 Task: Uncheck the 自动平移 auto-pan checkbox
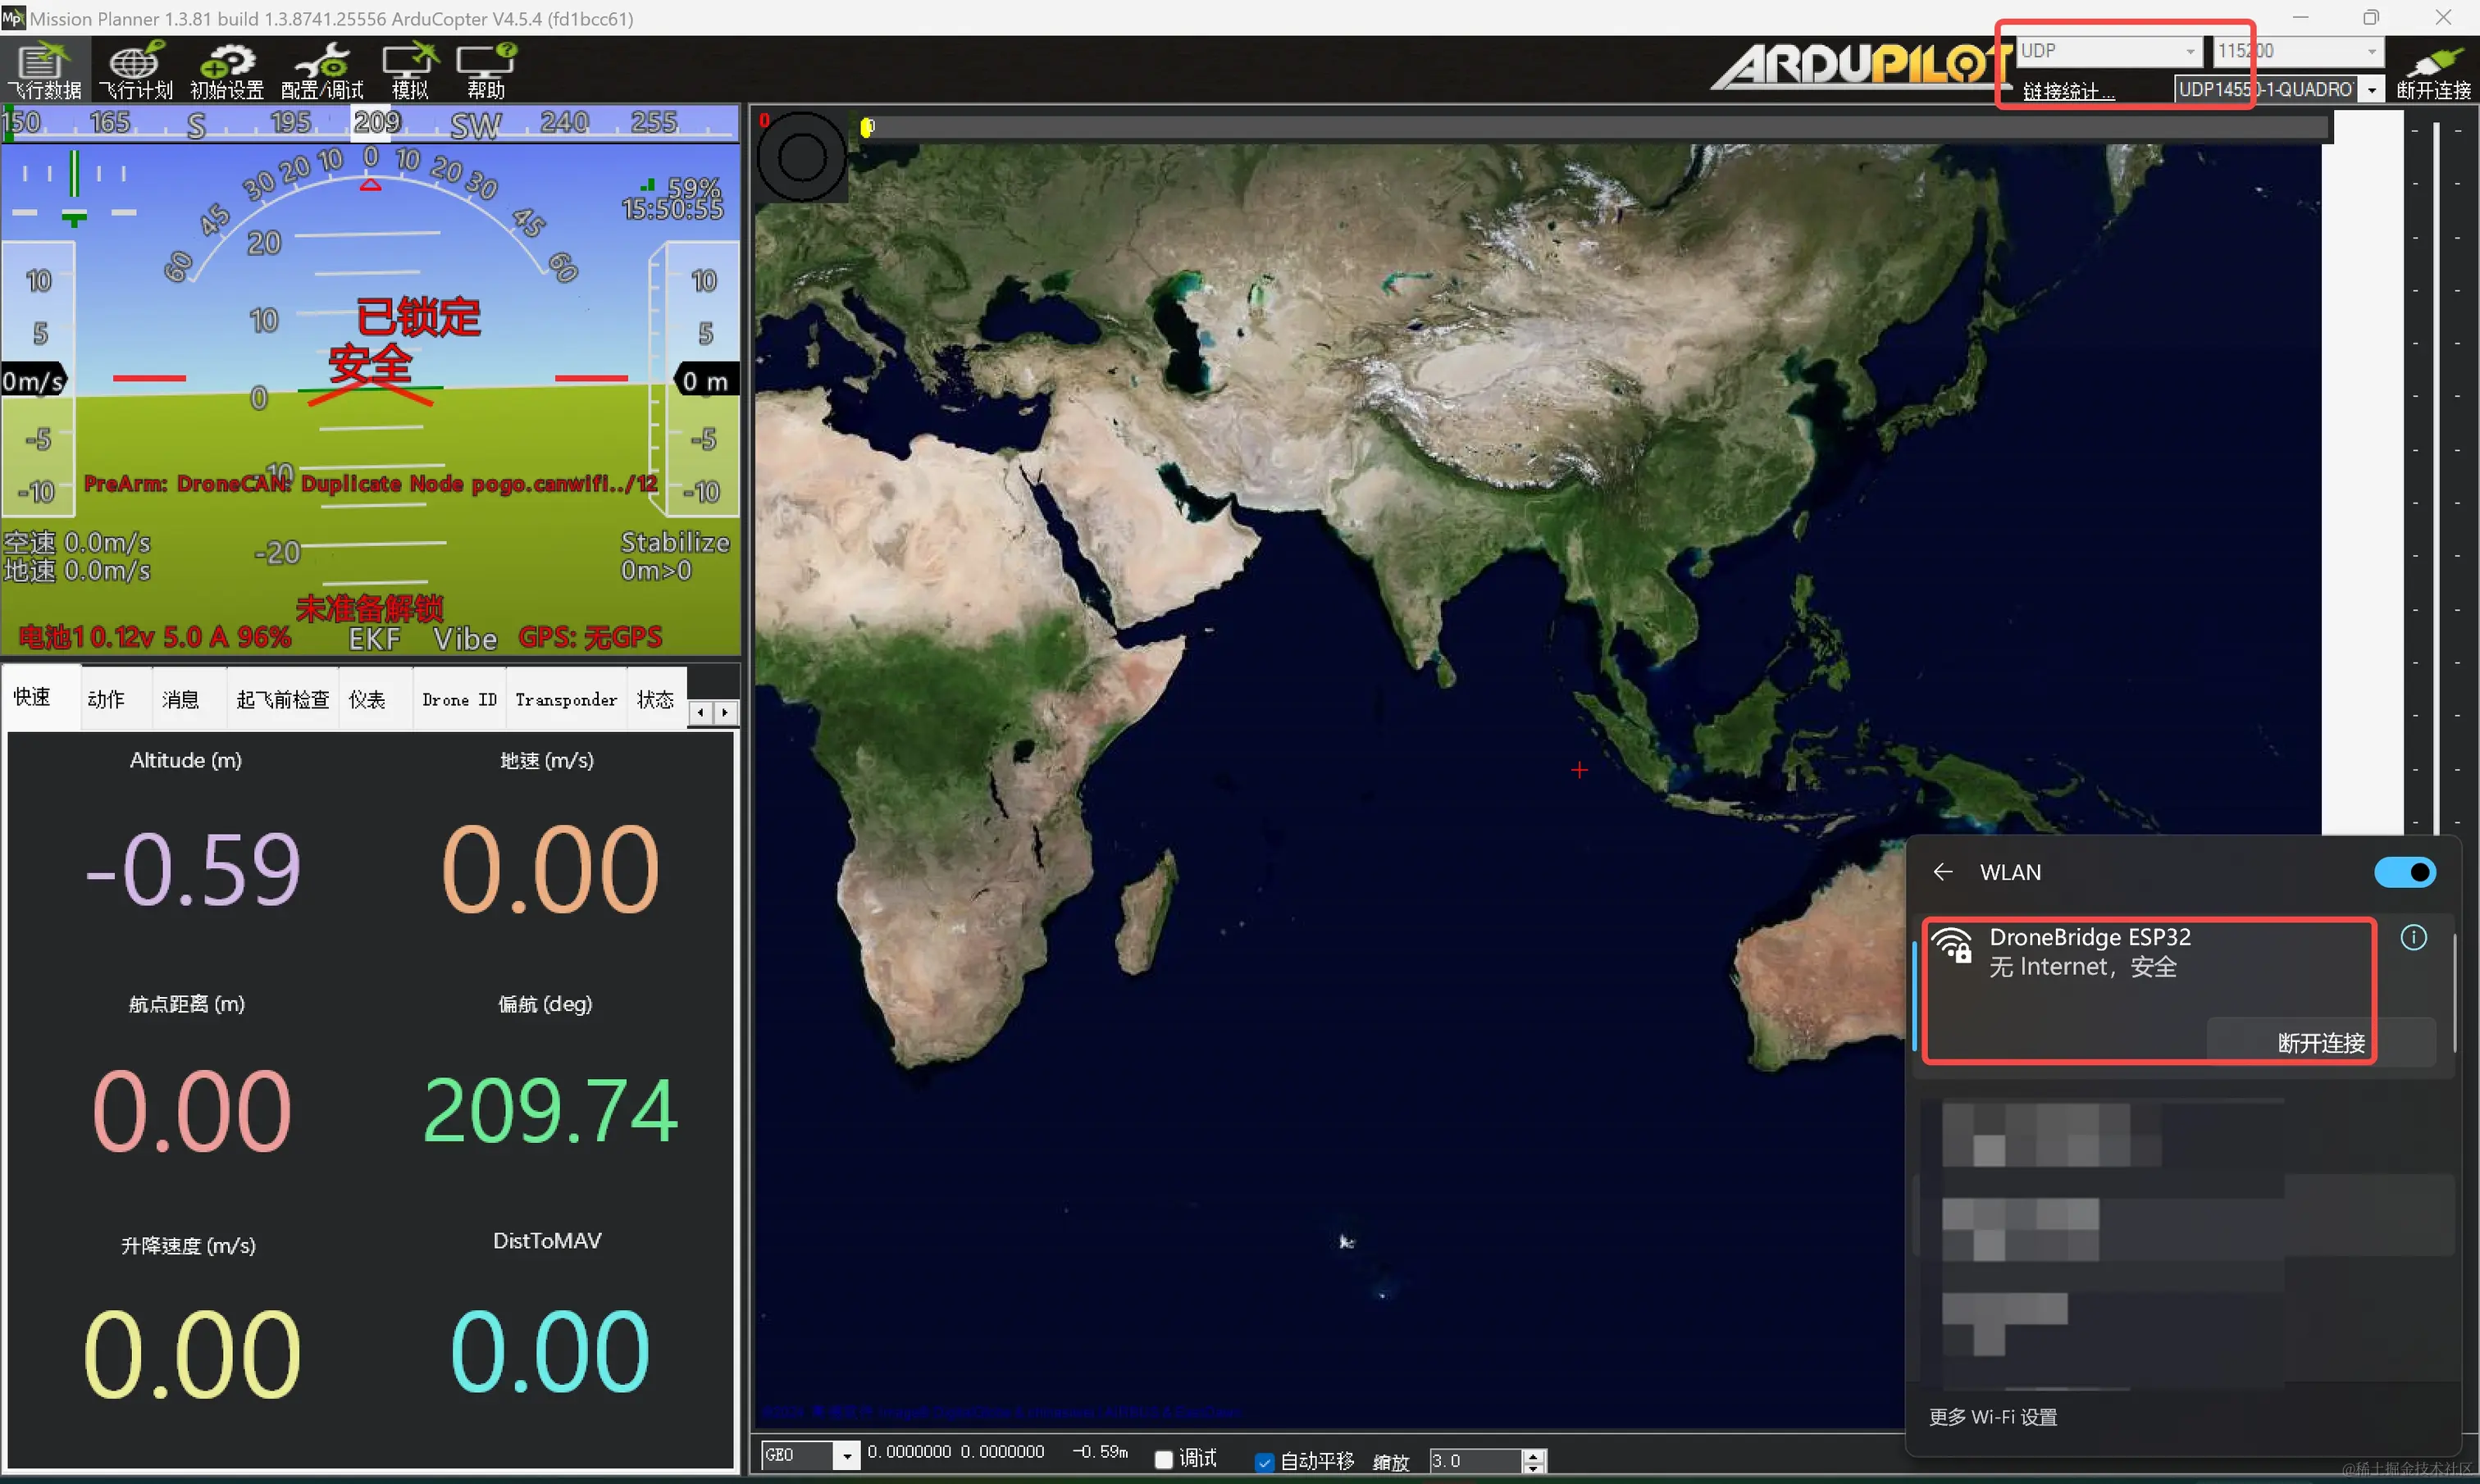tap(1264, 1462)
